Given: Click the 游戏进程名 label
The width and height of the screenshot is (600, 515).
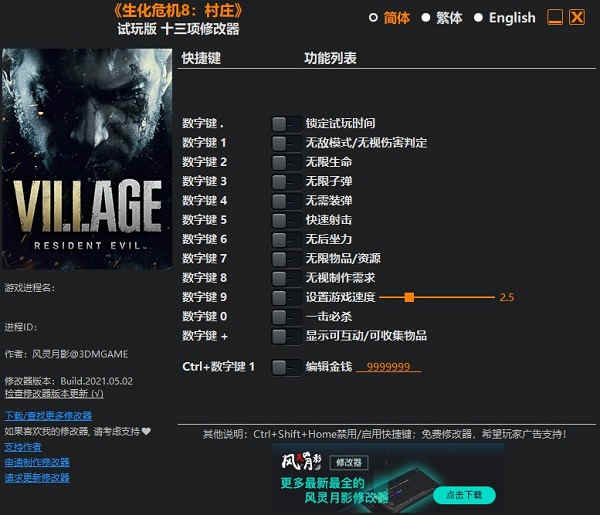Looking at the screenshot, I should click(x=30, y=288).
